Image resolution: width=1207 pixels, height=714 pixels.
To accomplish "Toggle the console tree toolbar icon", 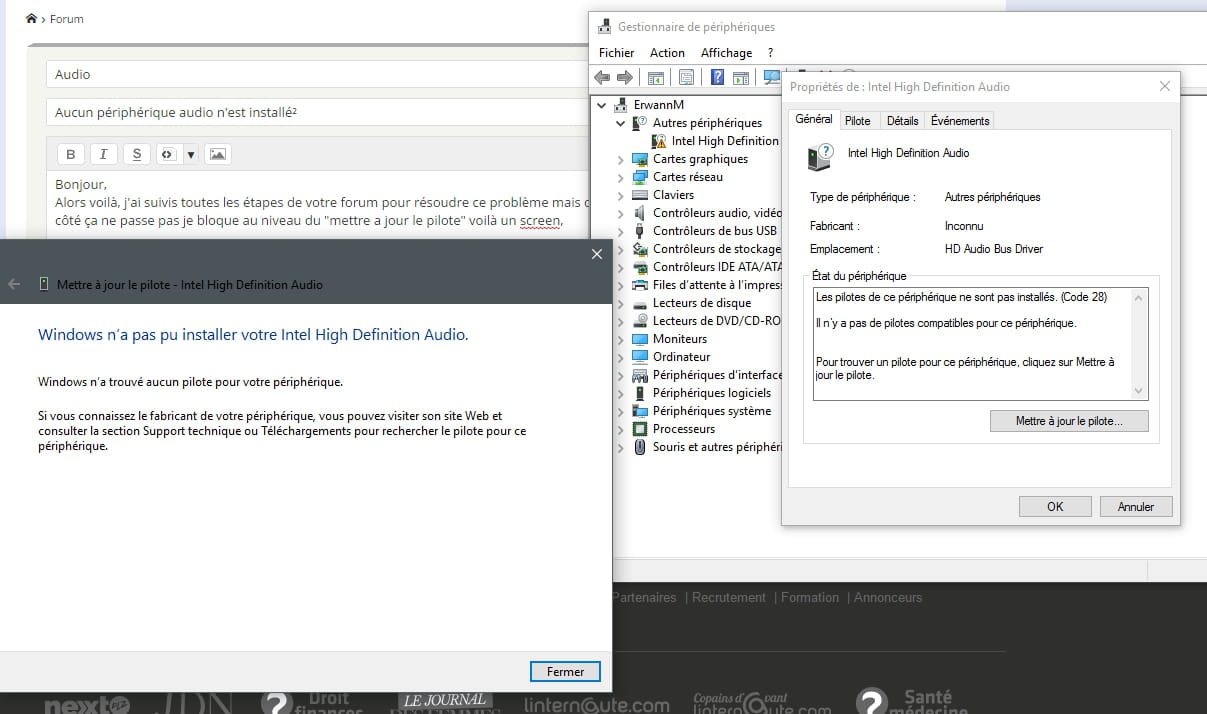I will [x=656, y=77].
